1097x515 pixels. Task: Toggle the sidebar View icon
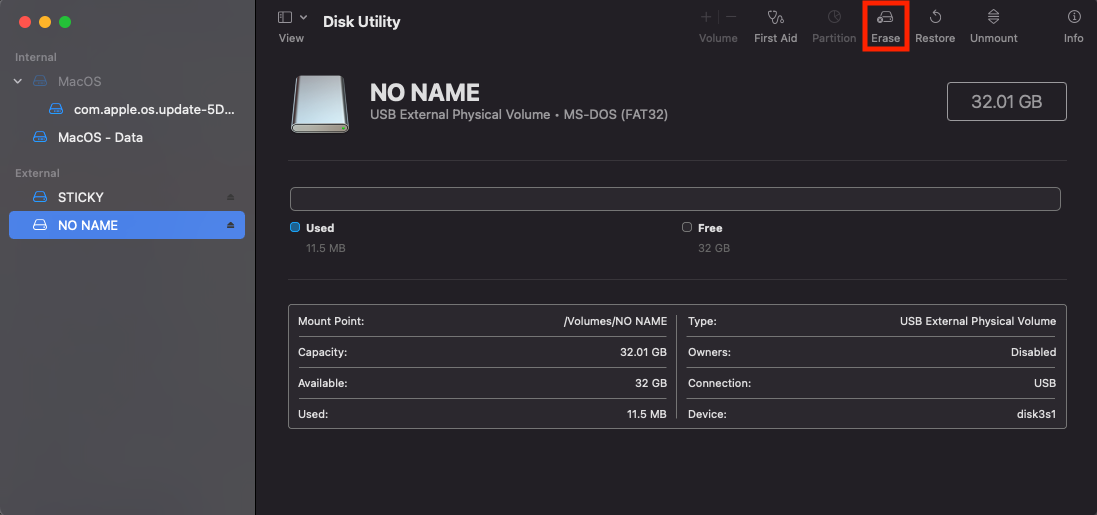(x=285, y=17)
